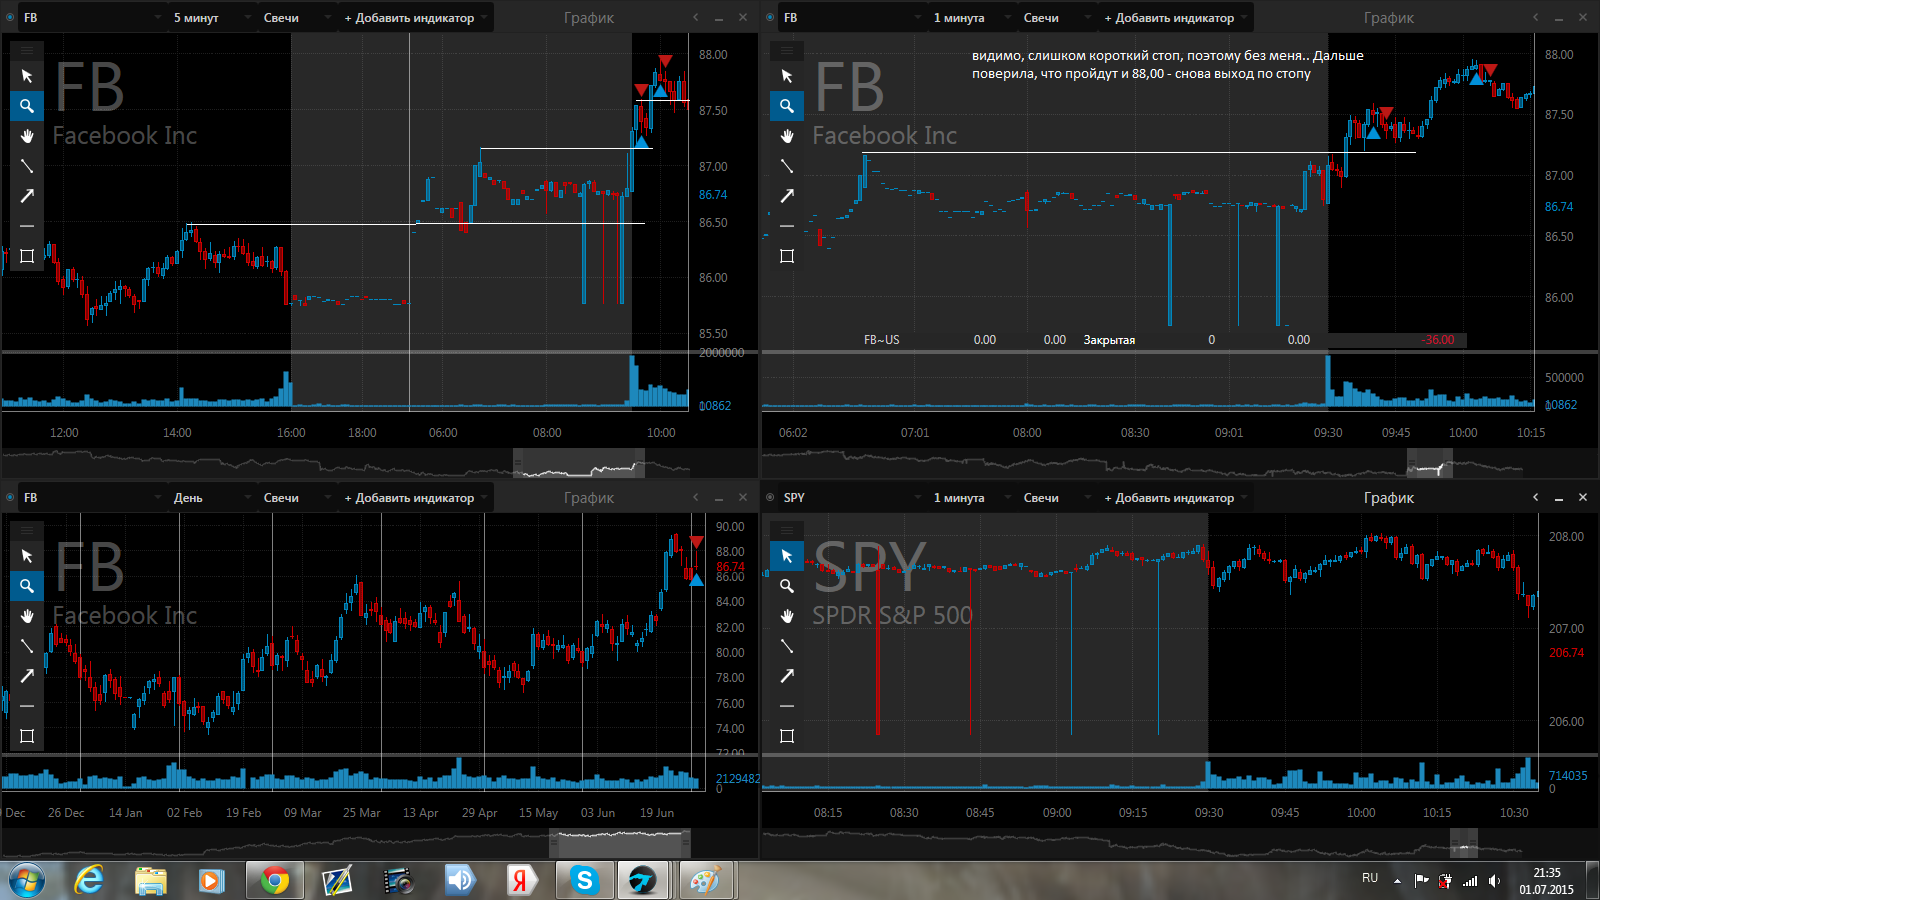The image size is (1911, 911).
Task: Select the pointer tool in FB День chart
Action: [27, 556]
